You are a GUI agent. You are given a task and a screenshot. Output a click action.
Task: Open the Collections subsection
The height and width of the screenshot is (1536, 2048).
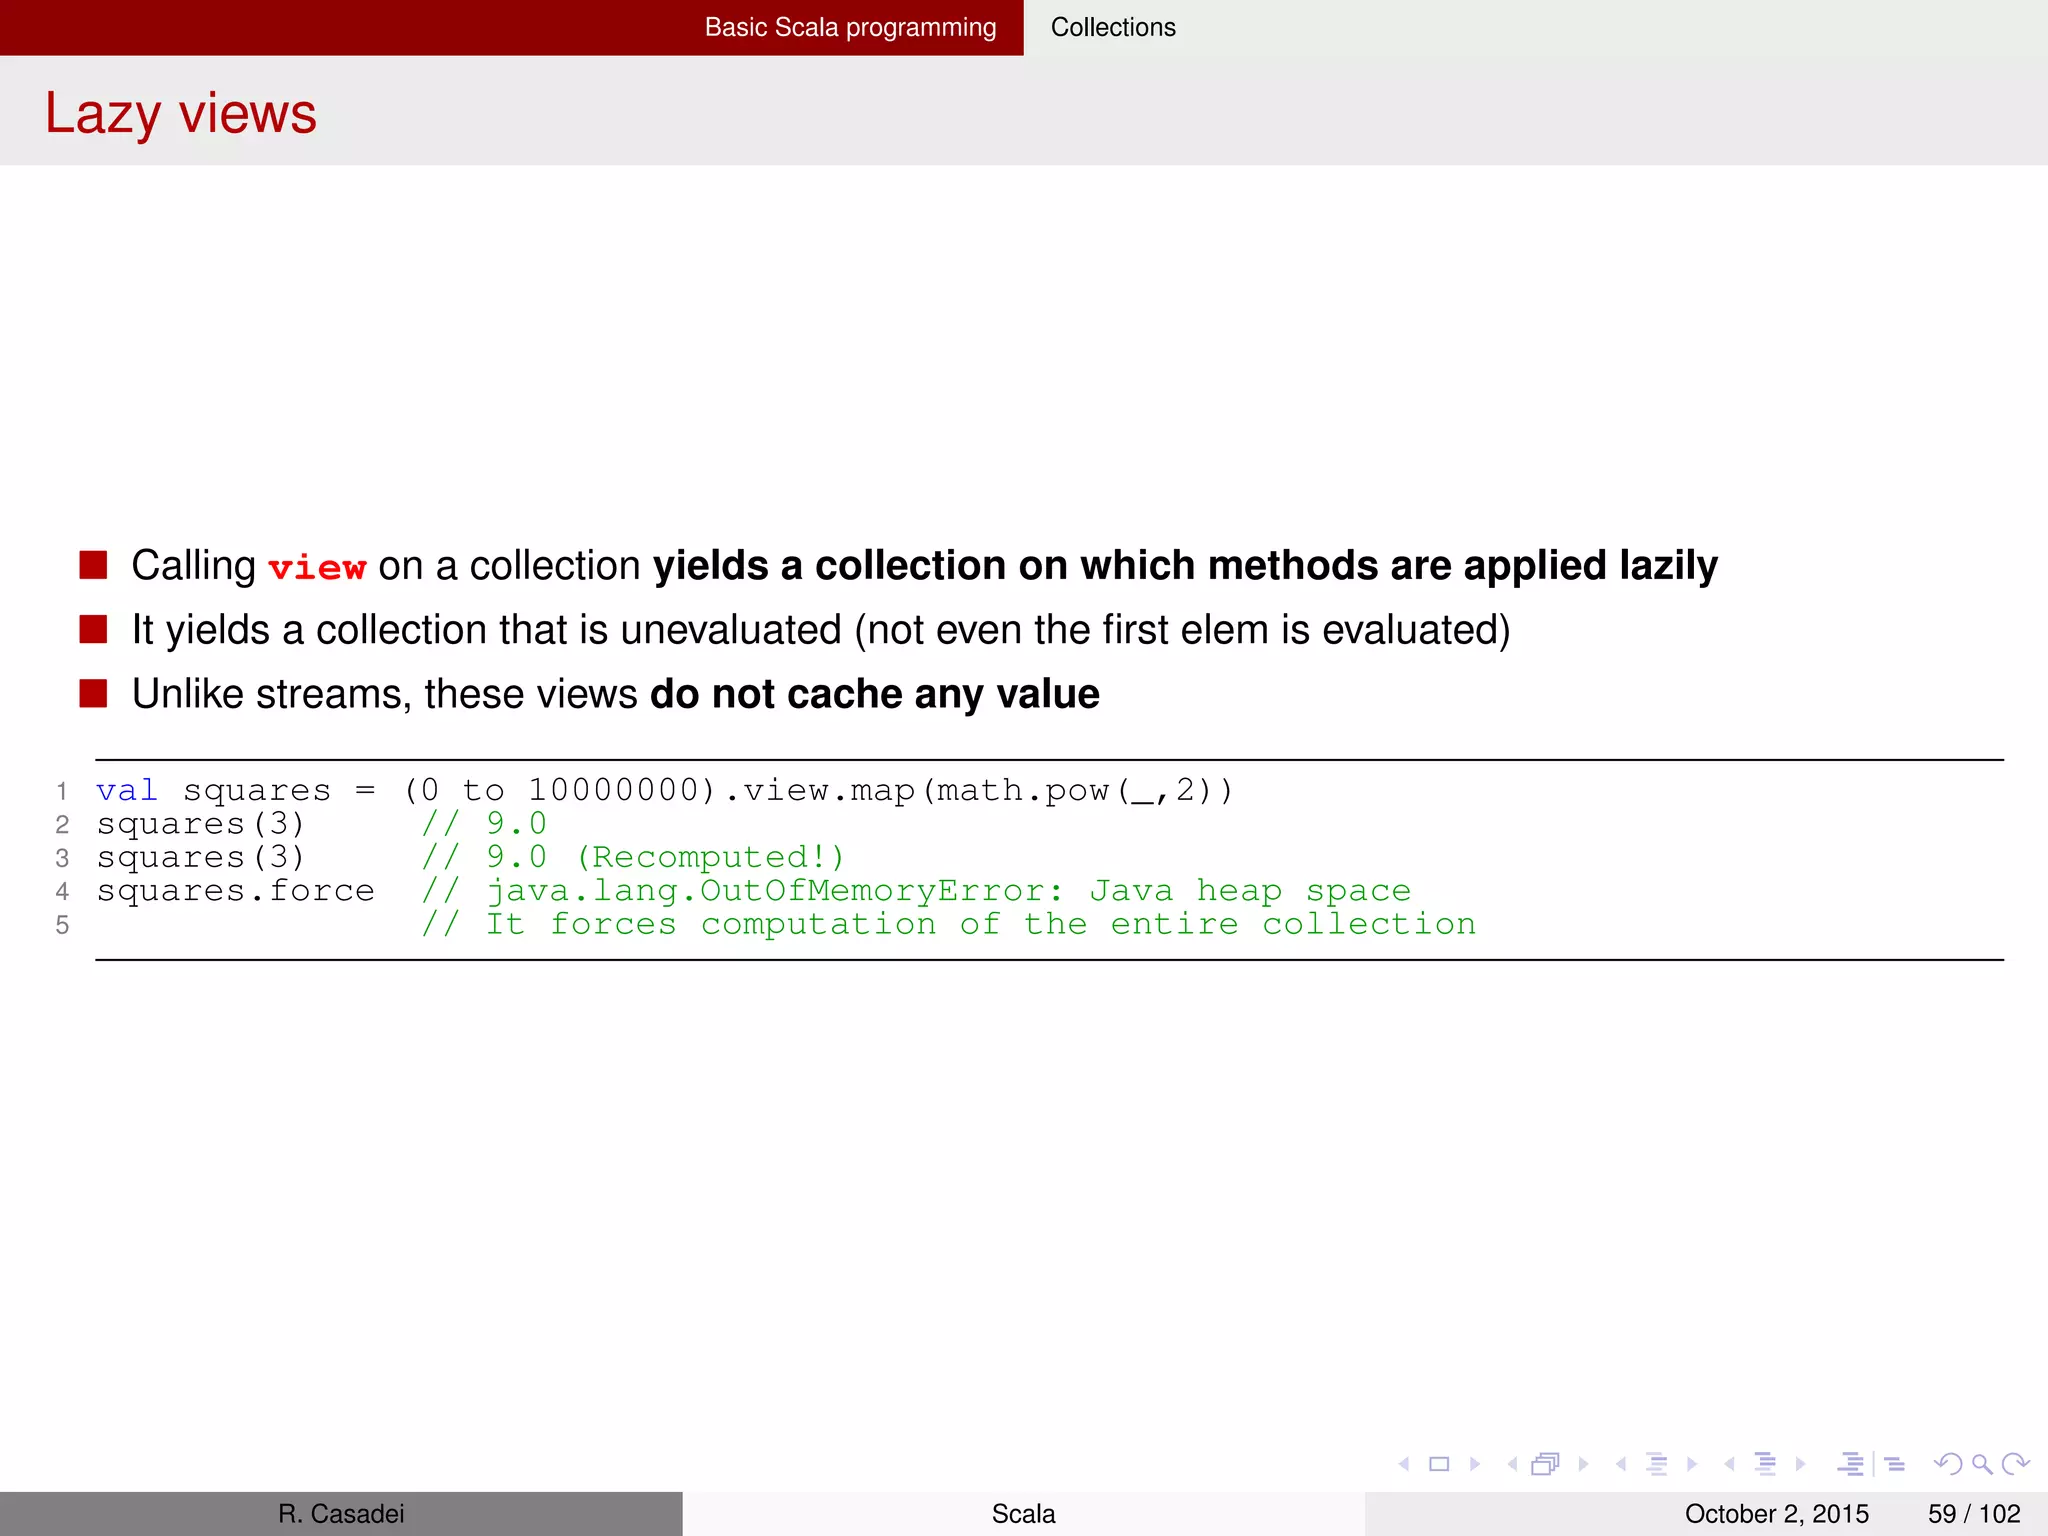click(x=1113, y=27)
